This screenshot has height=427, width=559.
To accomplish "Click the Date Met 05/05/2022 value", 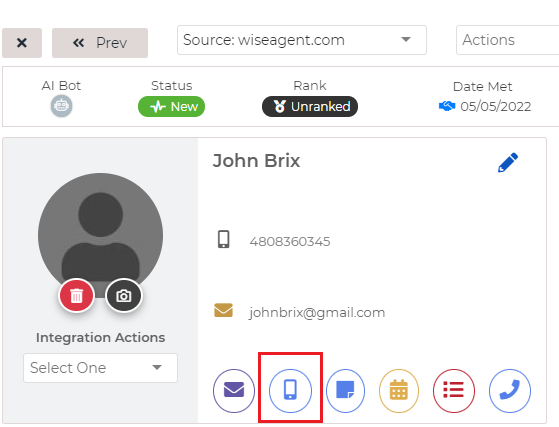I will (496, 106).
